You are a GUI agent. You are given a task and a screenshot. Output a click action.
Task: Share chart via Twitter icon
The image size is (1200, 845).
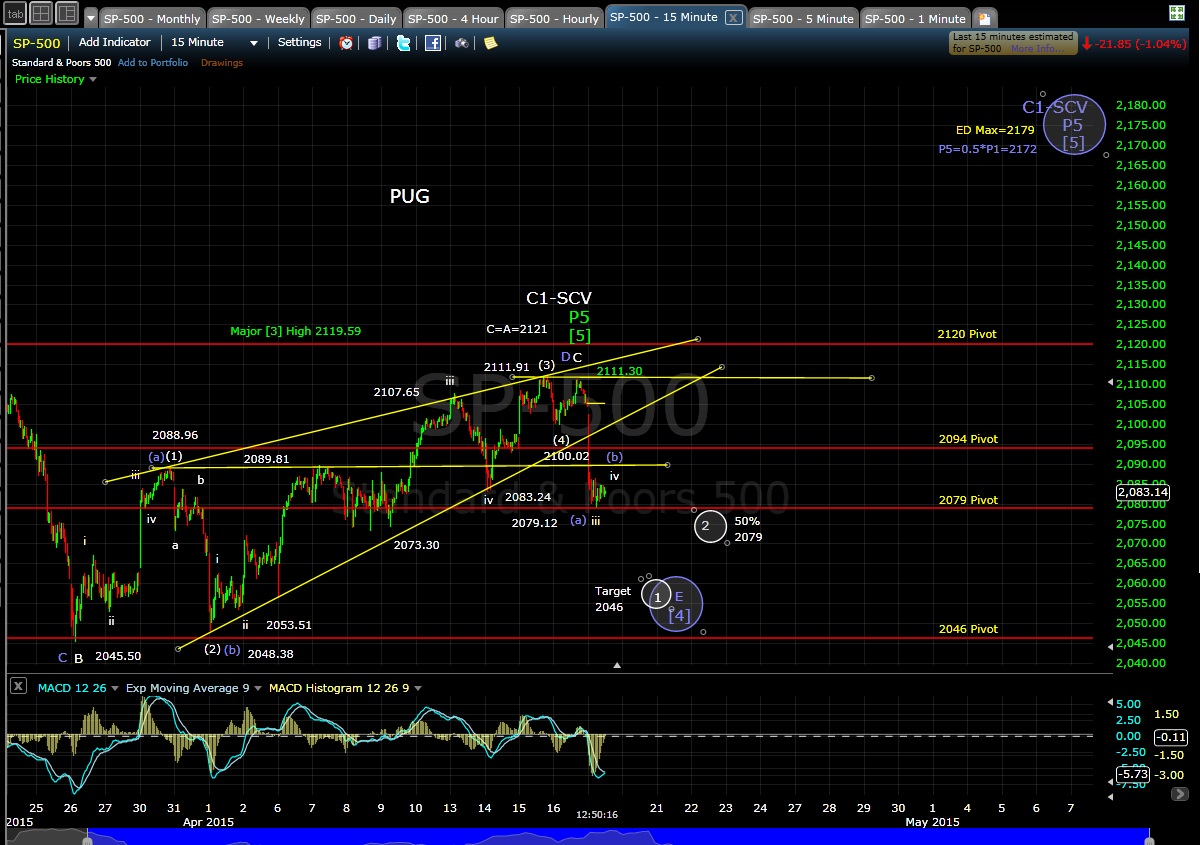coord(403,43)
